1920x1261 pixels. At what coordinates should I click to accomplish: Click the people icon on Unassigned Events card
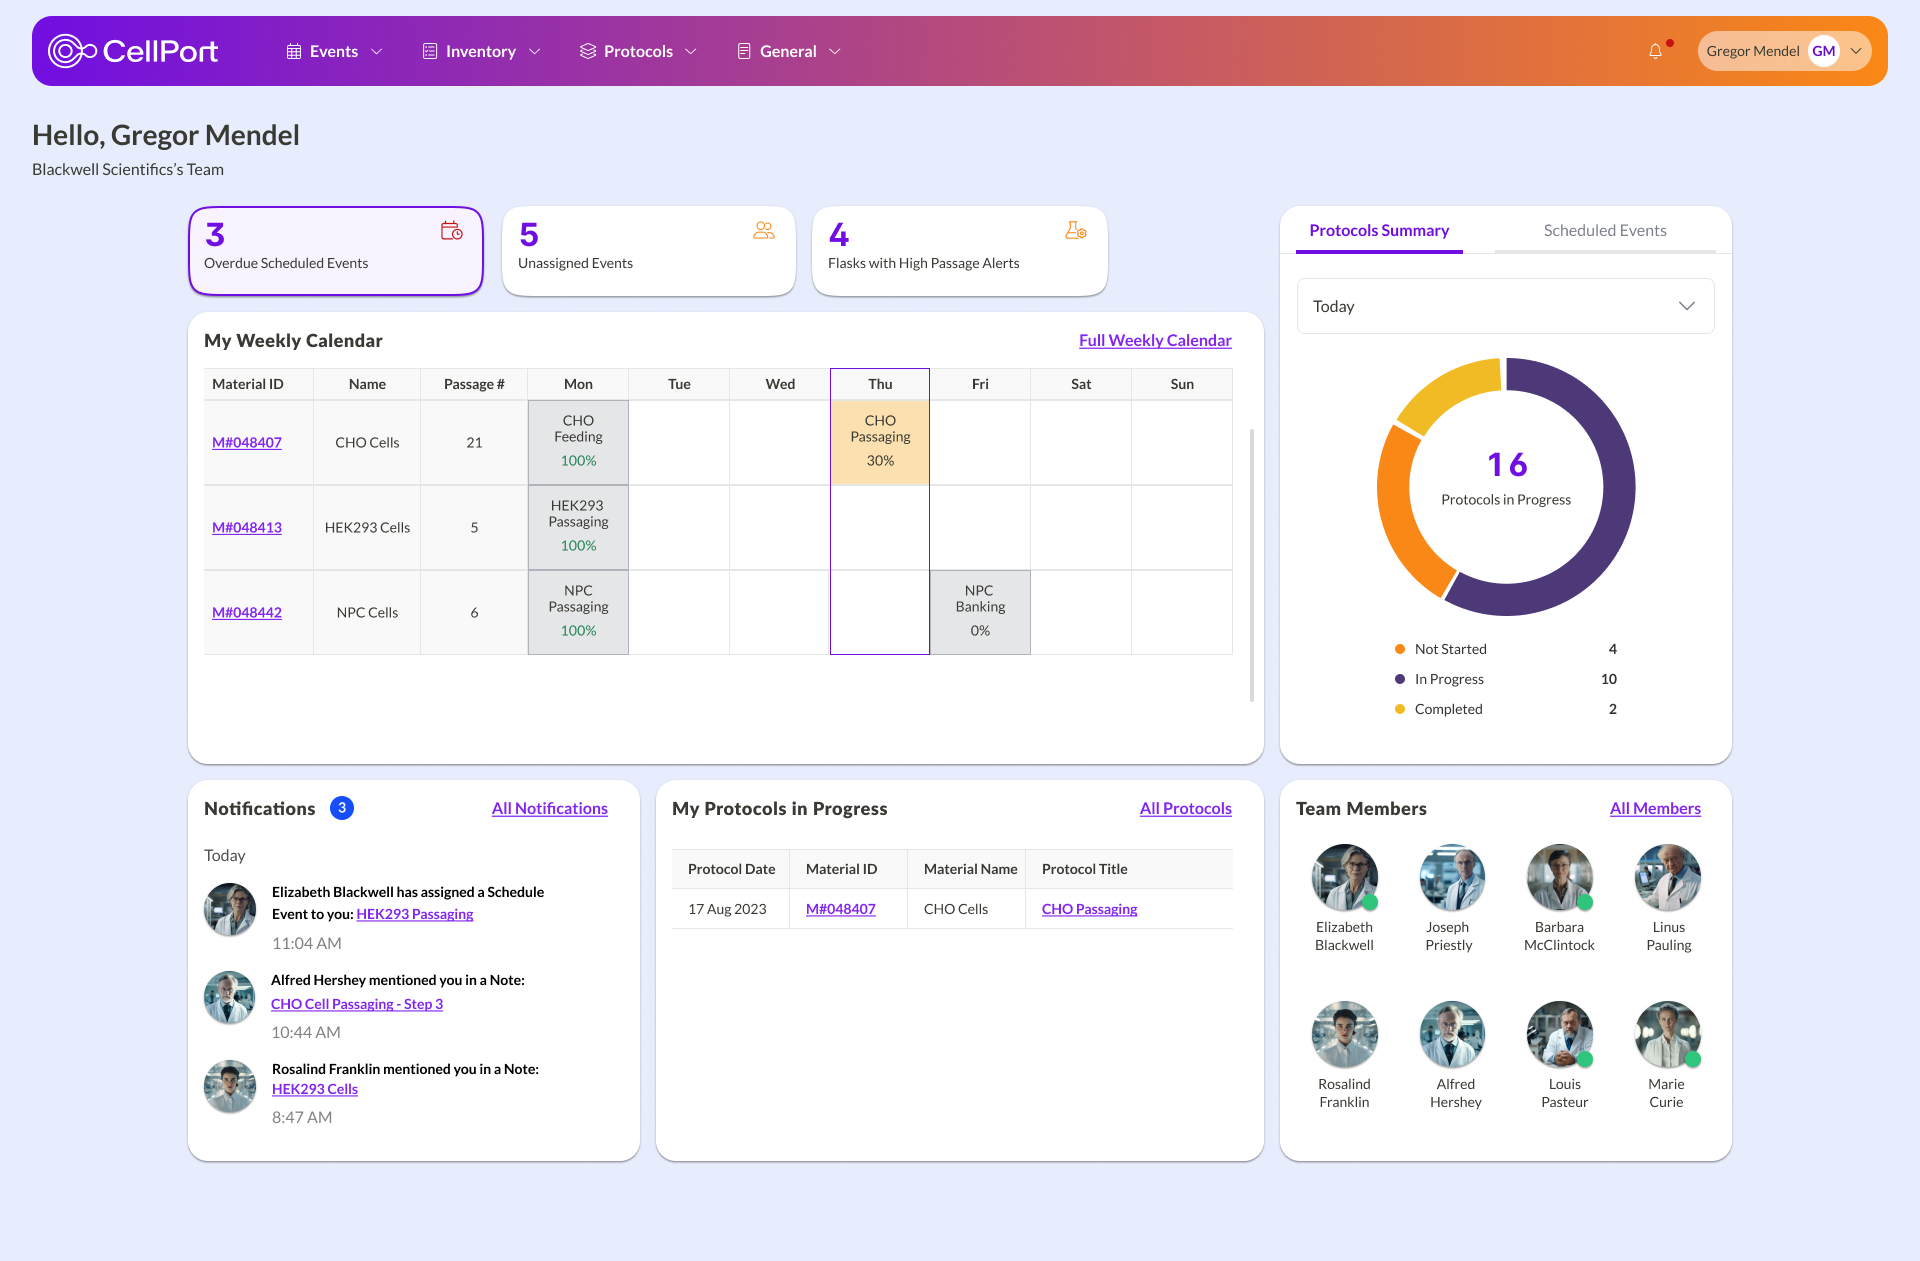764,230
